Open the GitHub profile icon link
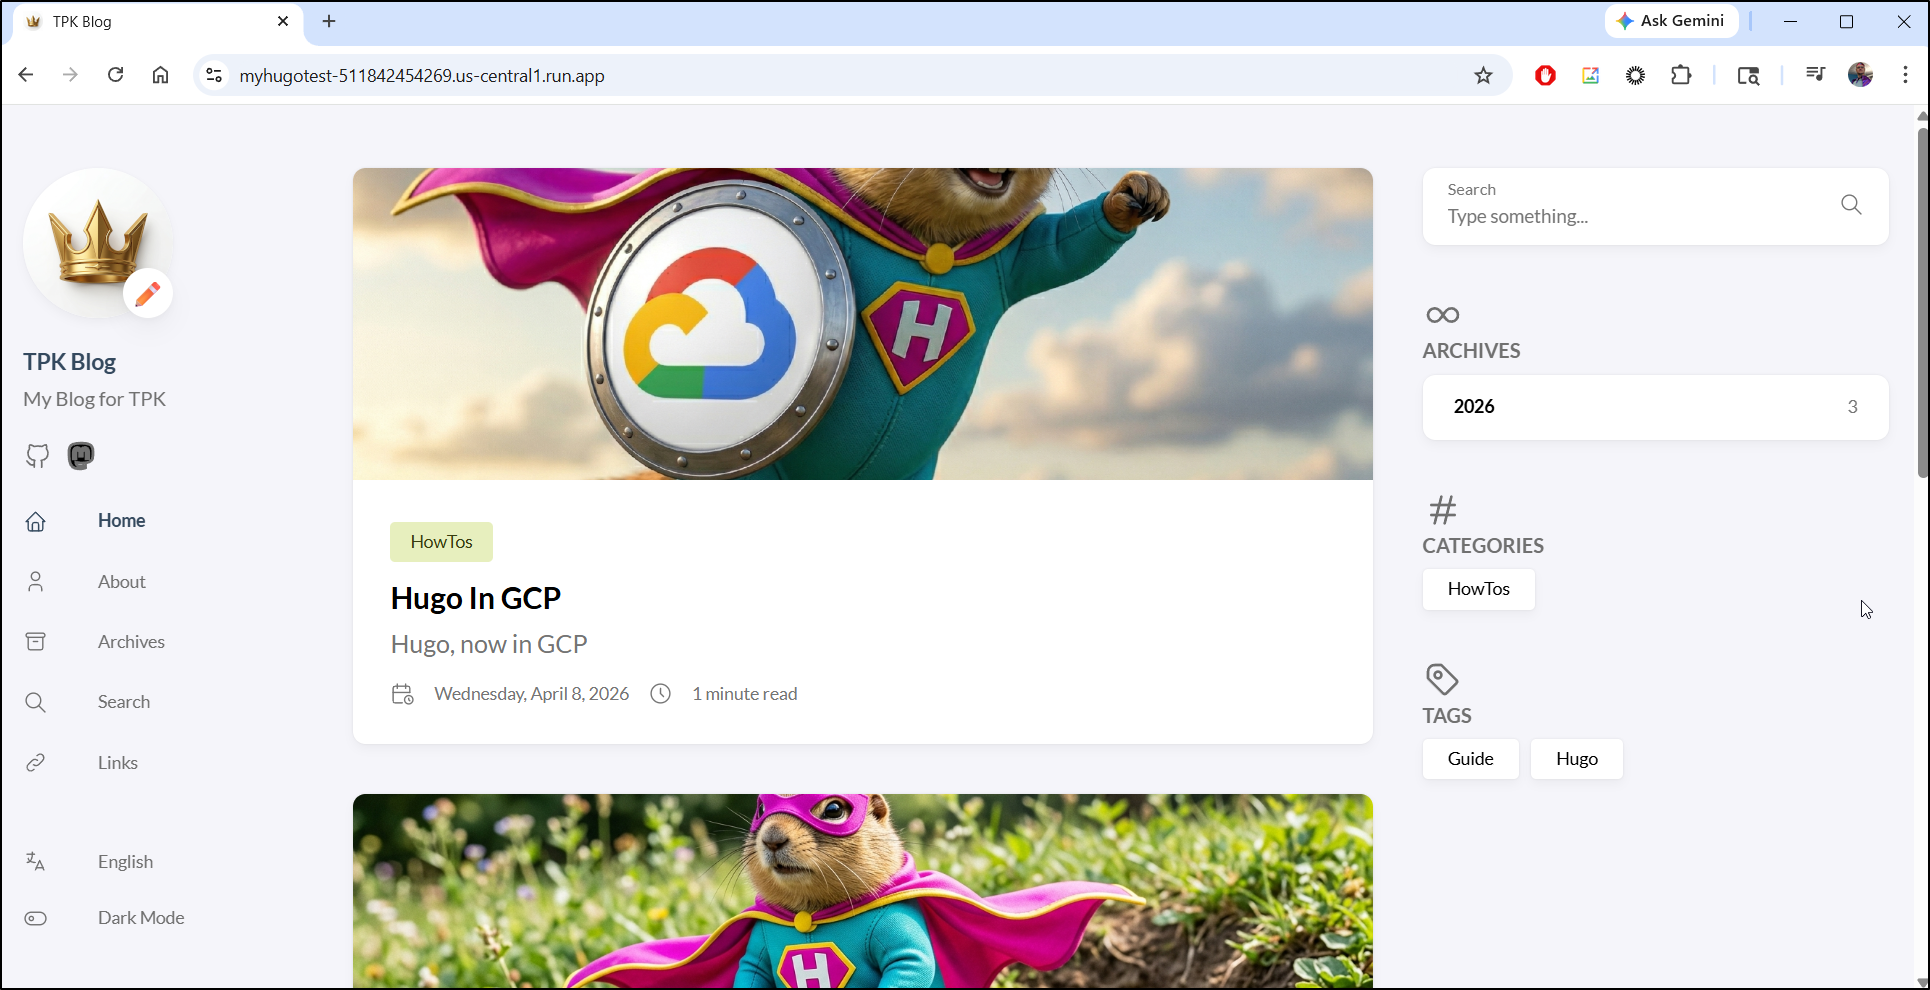Viewport: 1930px width, 990px height. [x=37, y=456]
